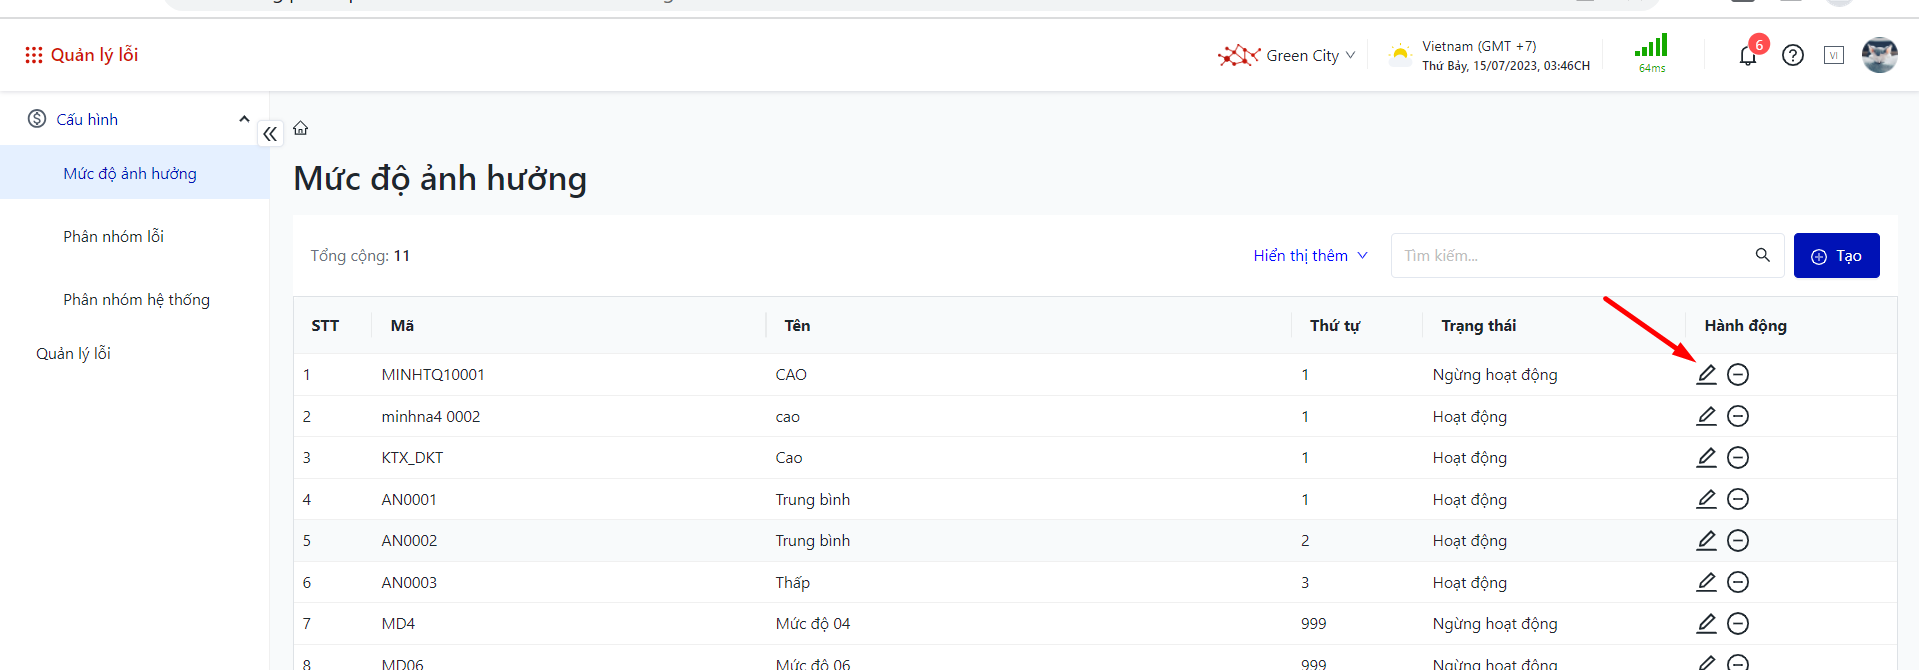Click the search magnifier icon
This screenshot has height=670, width=1919.
point(1762,256)
